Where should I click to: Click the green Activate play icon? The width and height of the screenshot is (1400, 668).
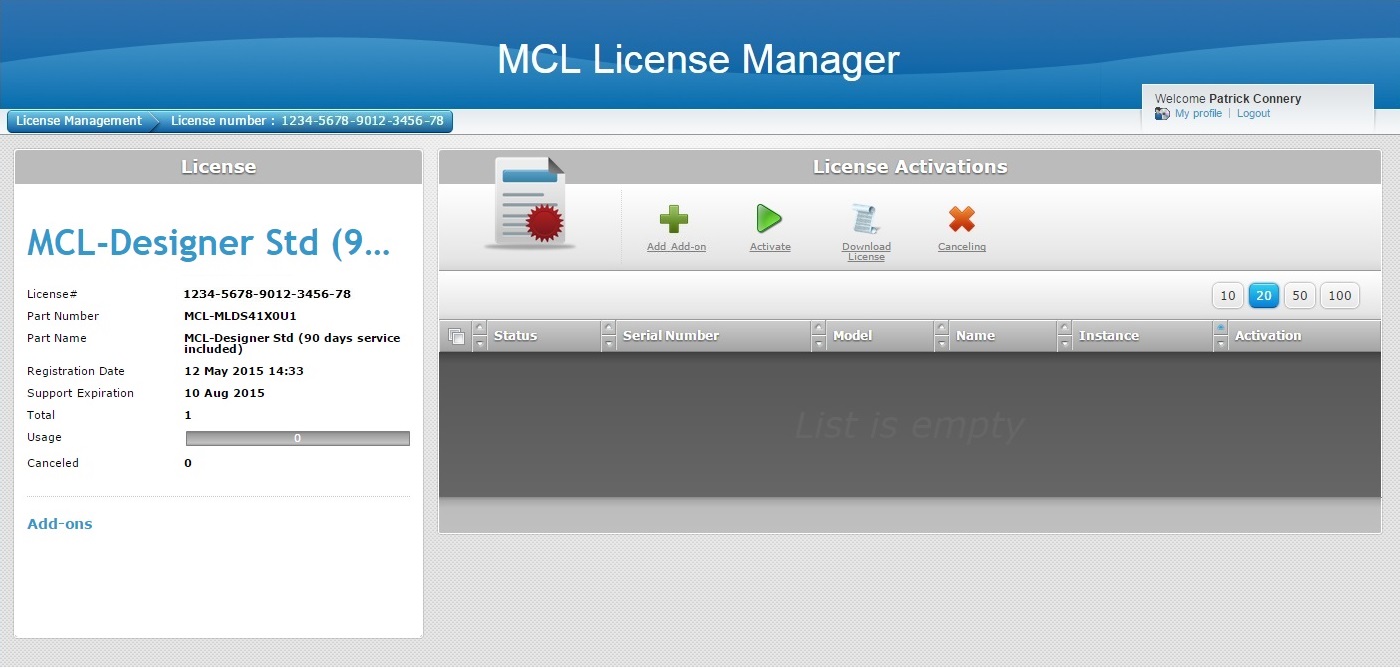click(x=769, y=219)
